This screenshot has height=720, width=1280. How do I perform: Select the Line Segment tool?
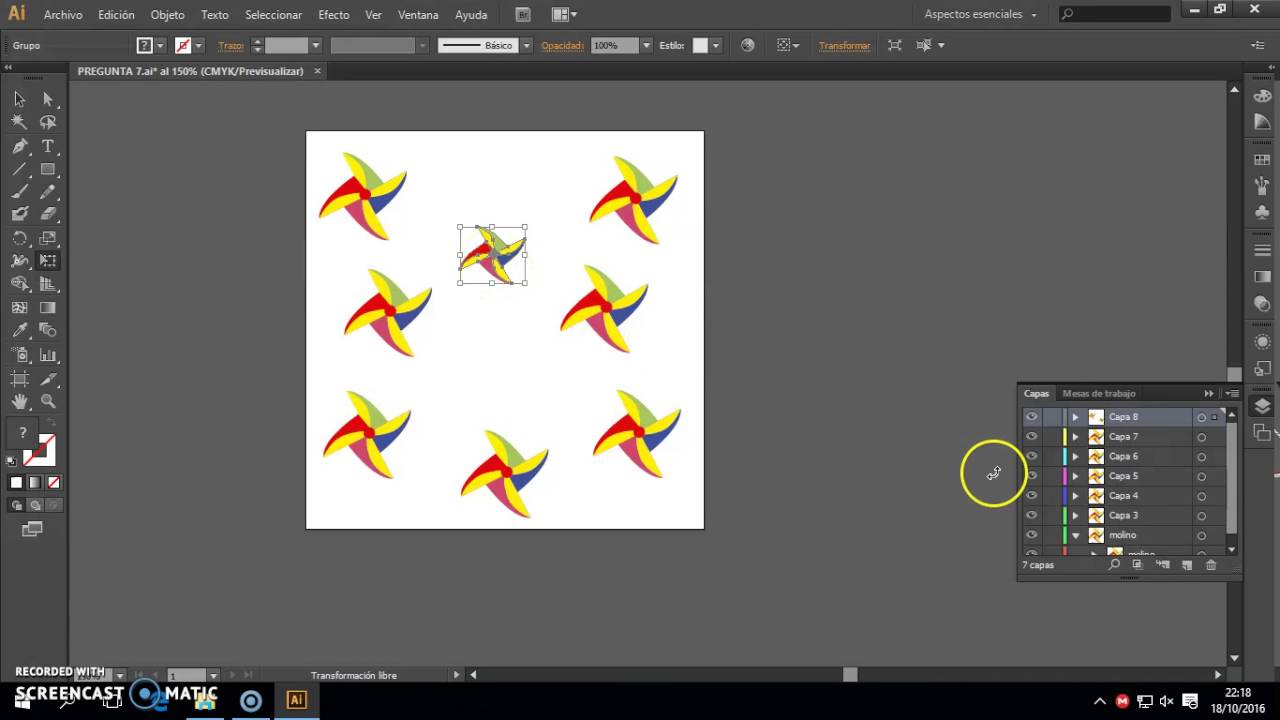point(19,169)
